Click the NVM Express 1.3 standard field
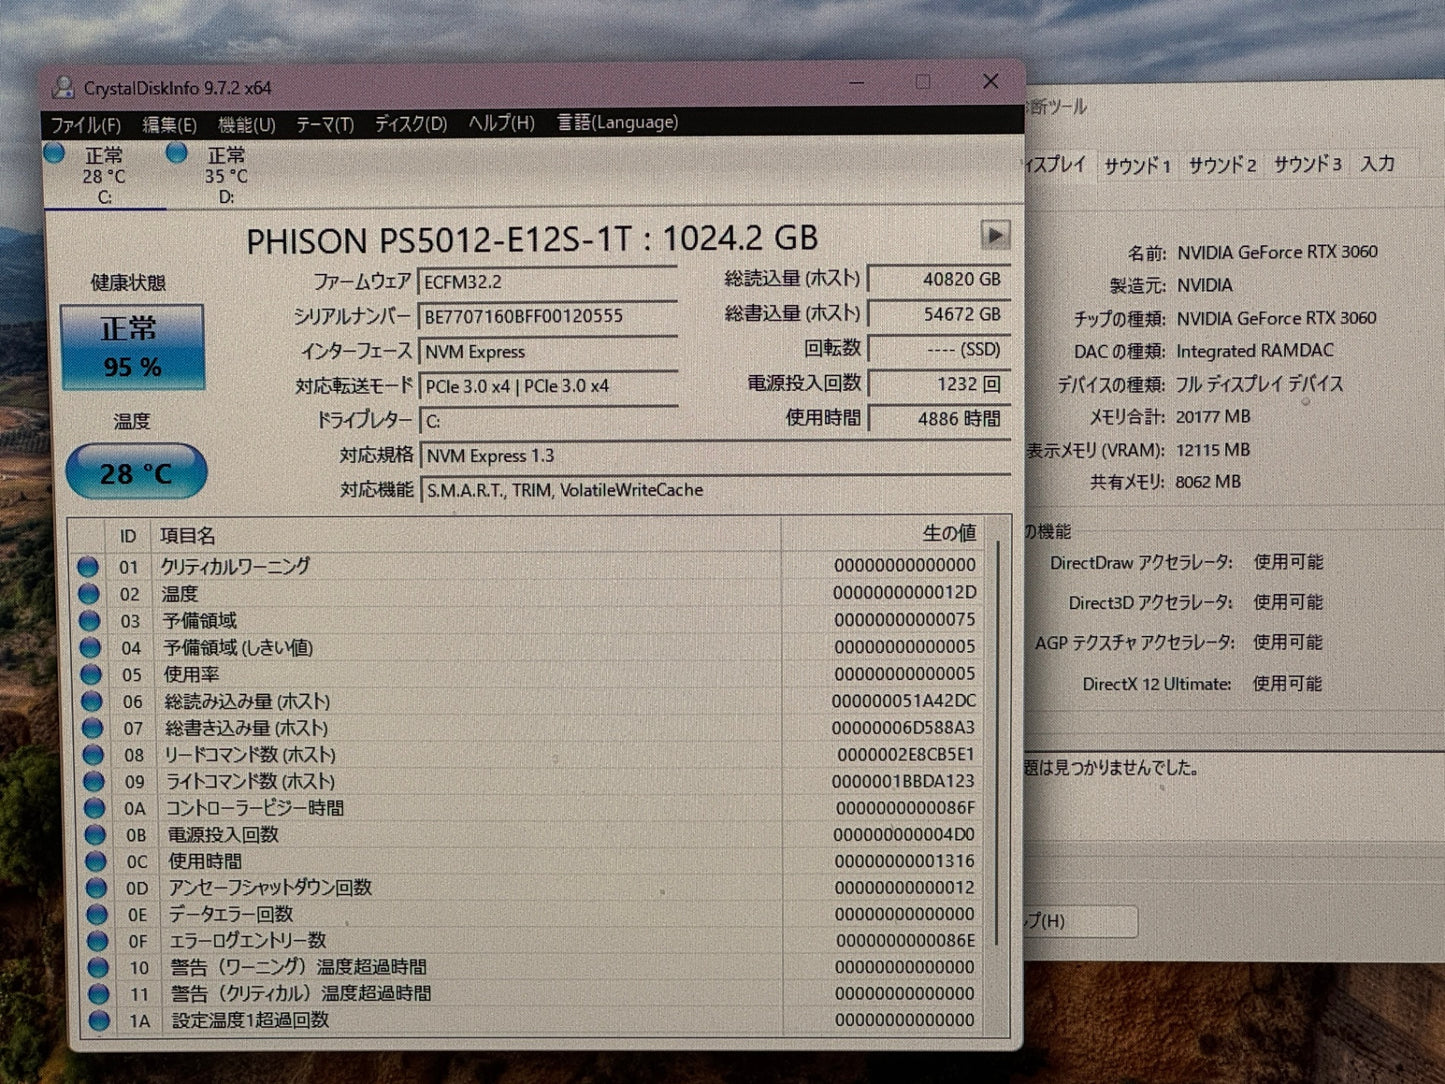This screenshot has height=1084, width=1445. click(x=715, y=456)
